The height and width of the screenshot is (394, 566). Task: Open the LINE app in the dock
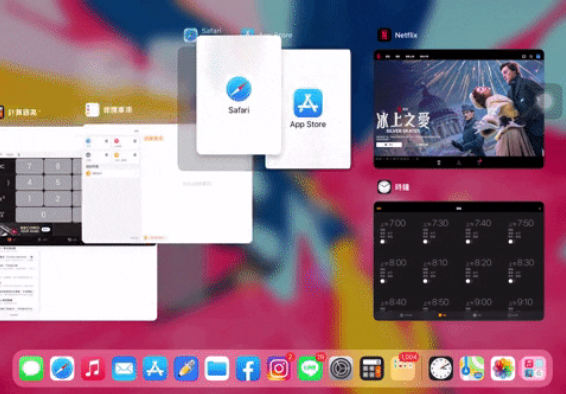[x=310, y=368]
